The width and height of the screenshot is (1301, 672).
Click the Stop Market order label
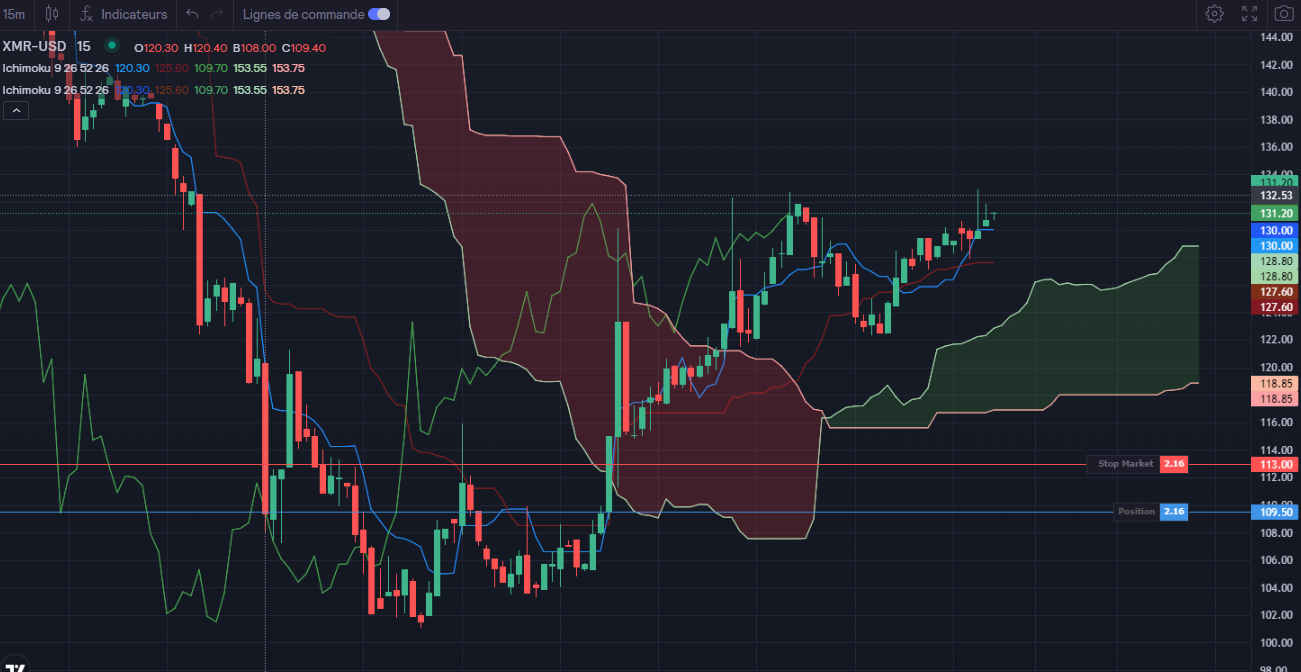(1125, 464)
